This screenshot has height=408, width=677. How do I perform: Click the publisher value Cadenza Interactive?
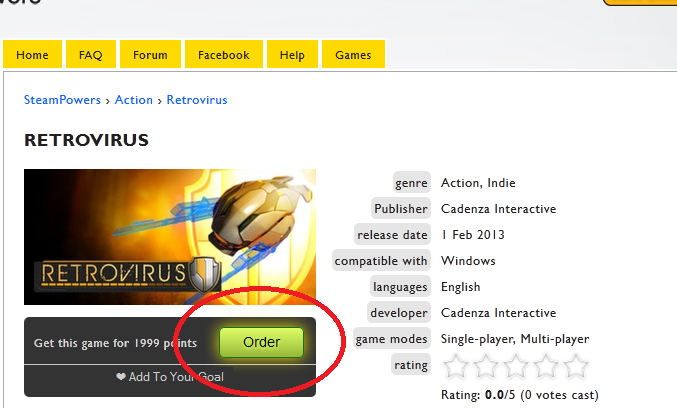pyautogui.click(x=498, y=209)
